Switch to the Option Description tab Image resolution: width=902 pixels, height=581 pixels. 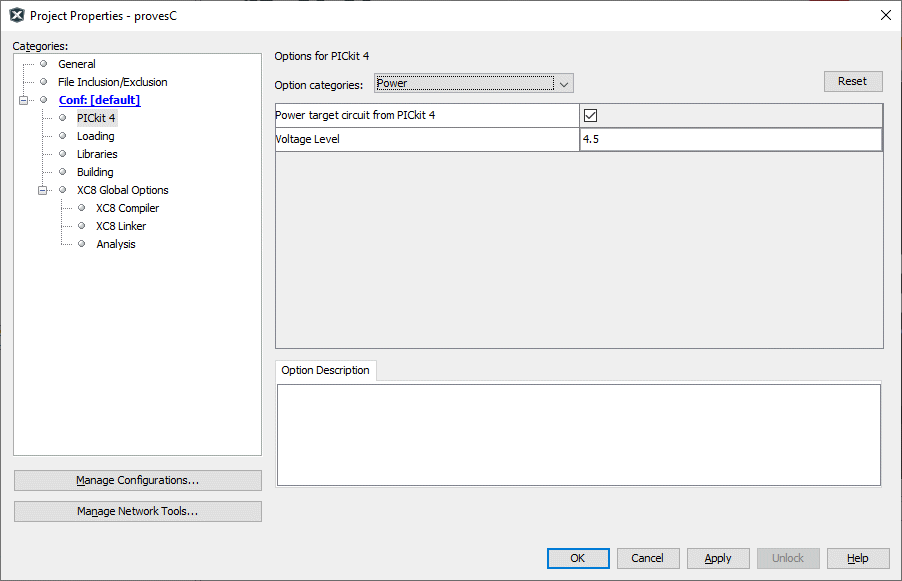325,370
